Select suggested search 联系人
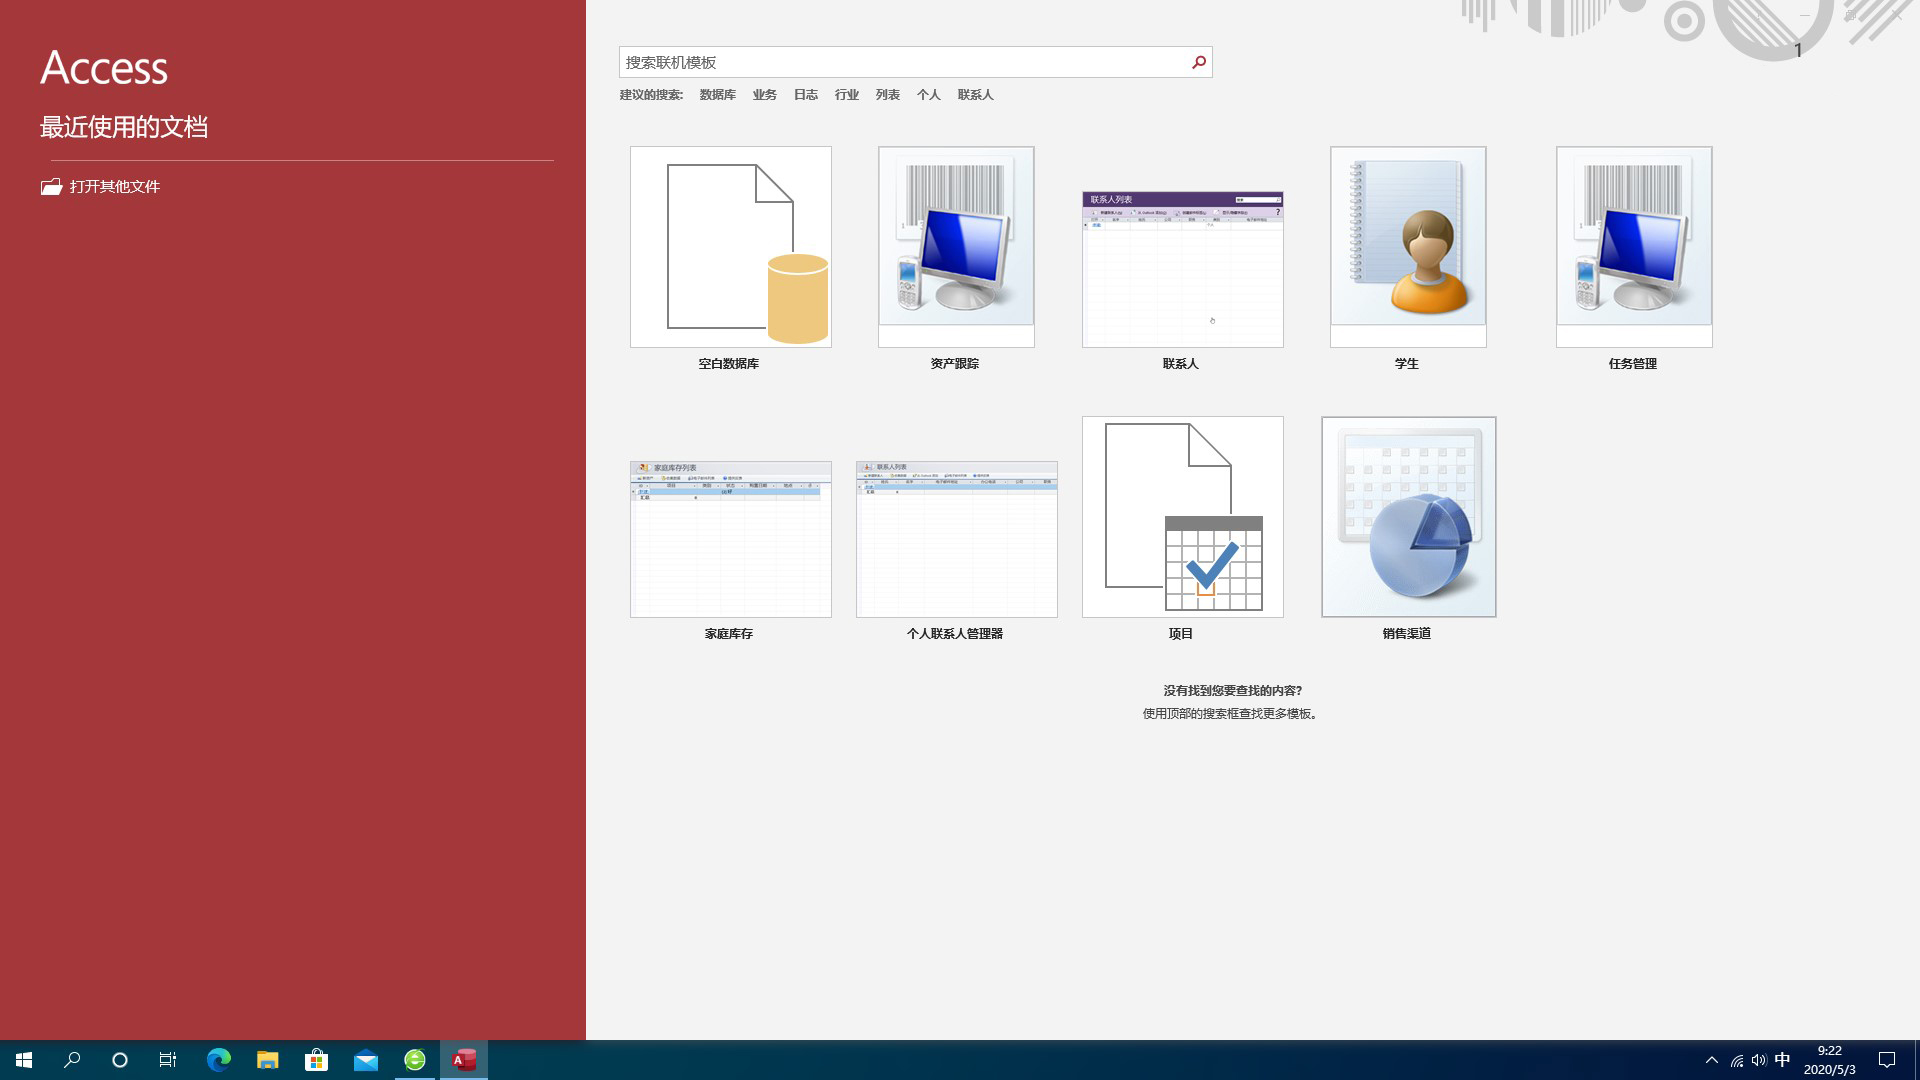 pyautogui.click(x=975, y=95)
